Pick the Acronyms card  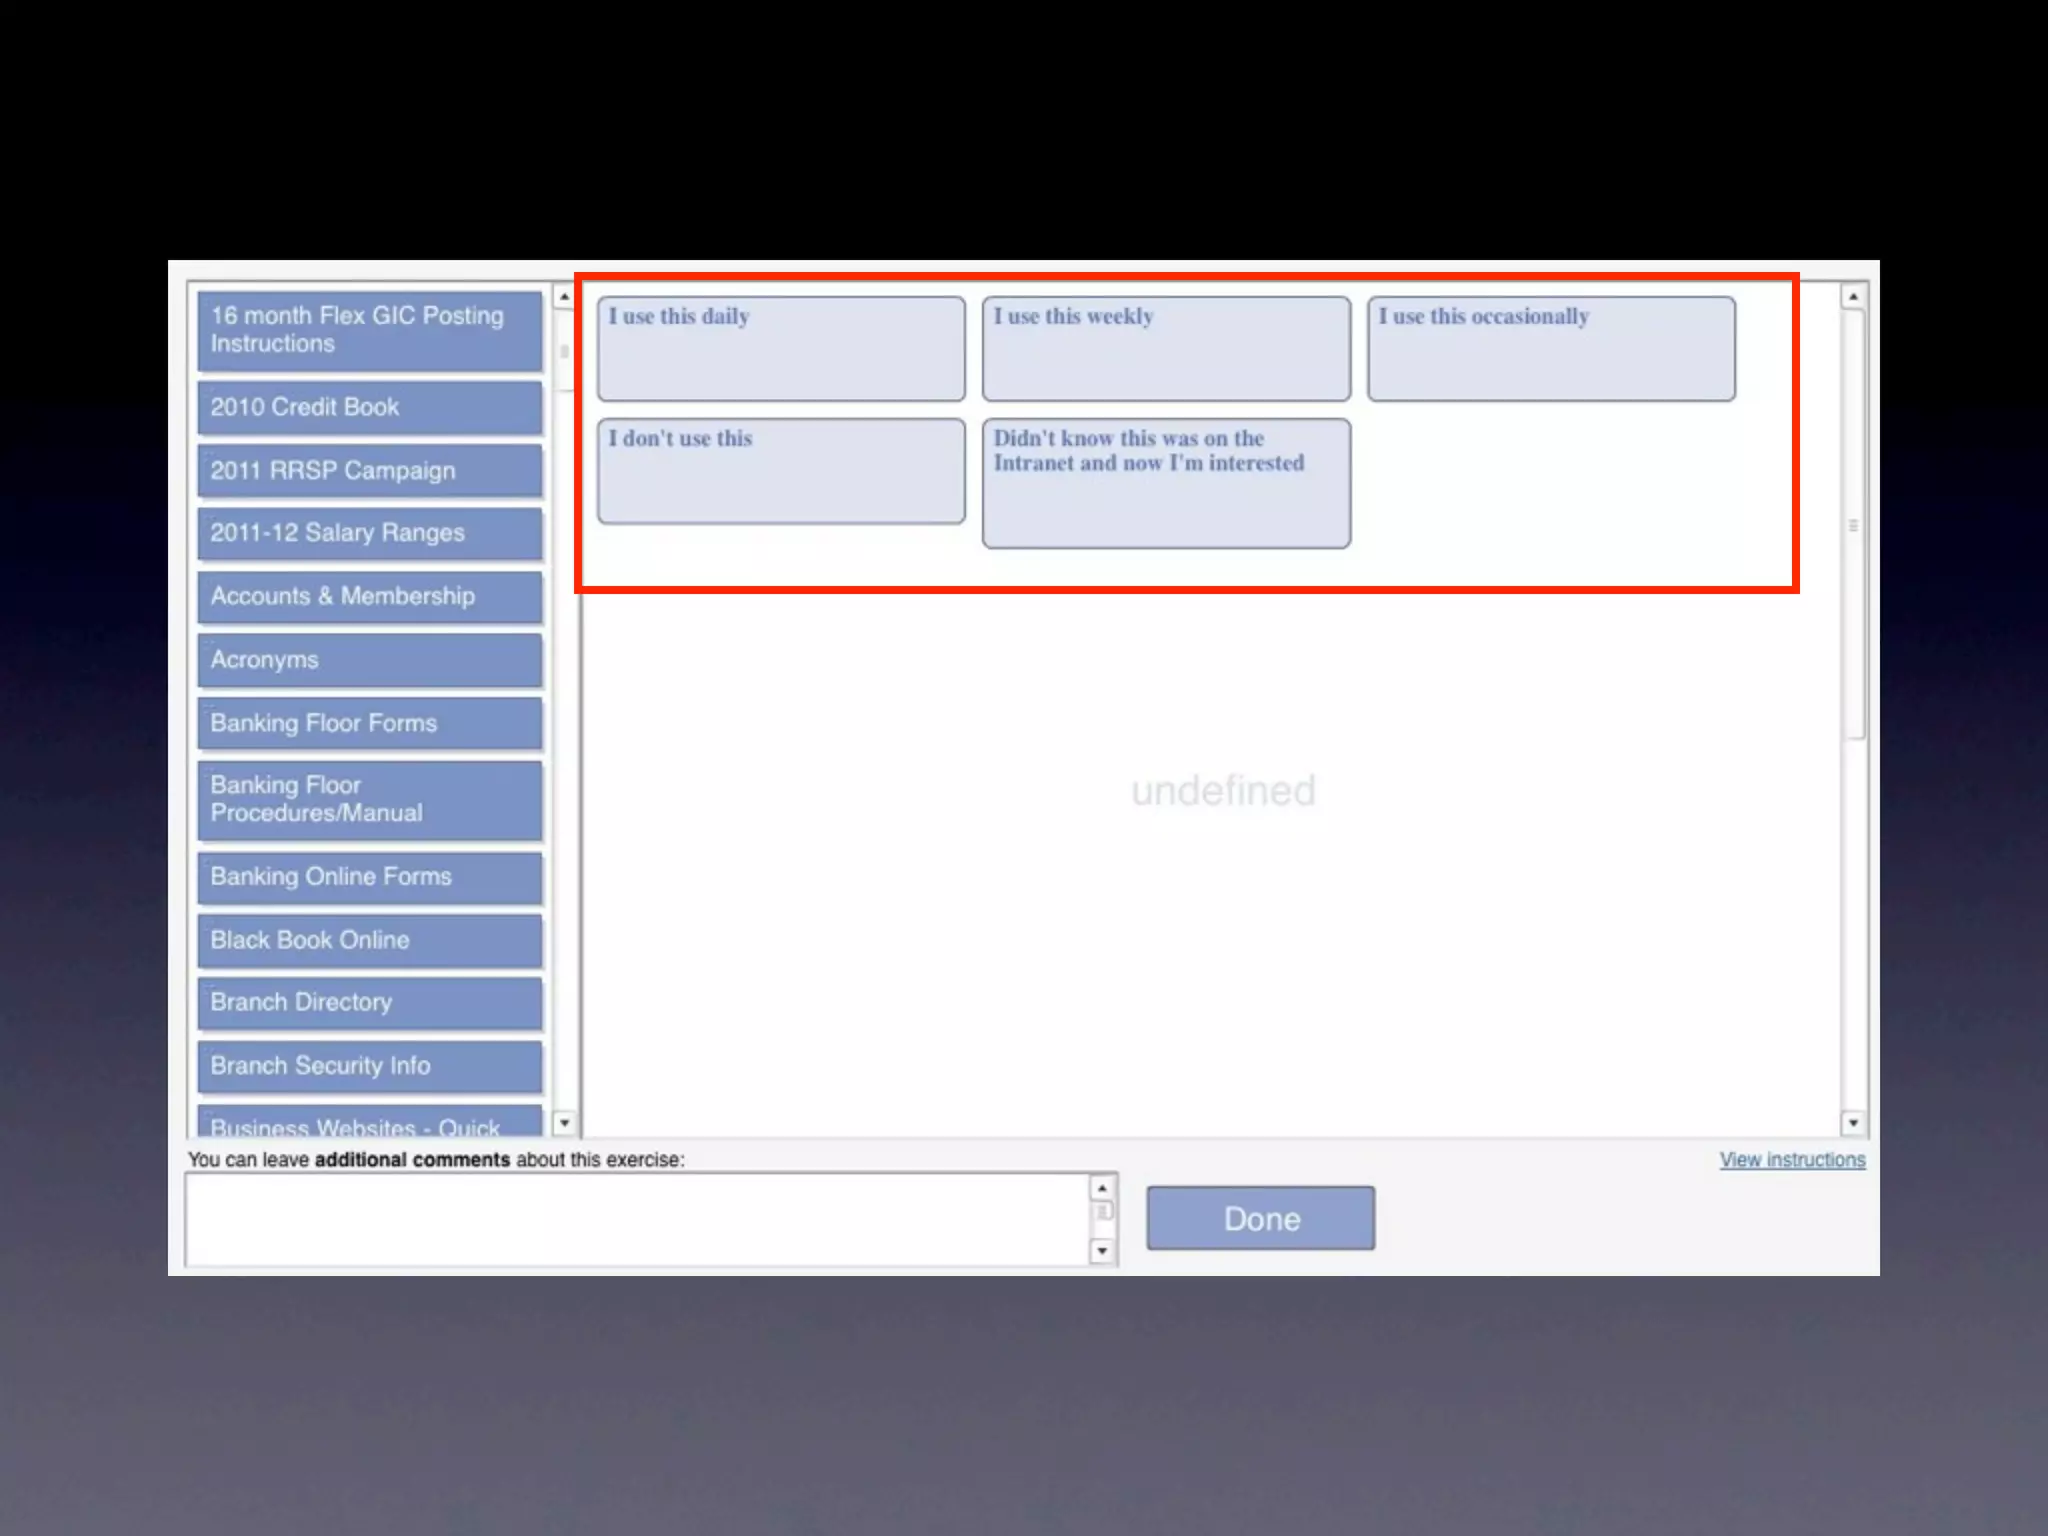[369, 660]
